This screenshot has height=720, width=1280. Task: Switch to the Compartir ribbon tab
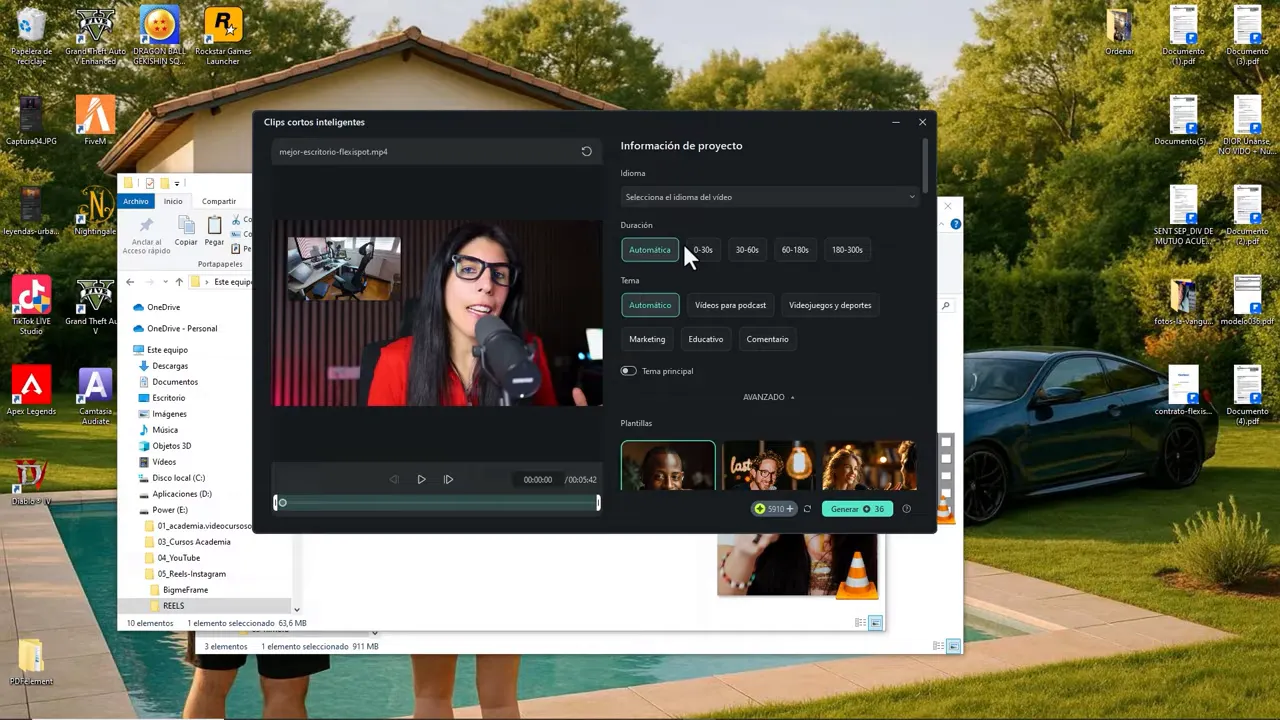click(219, 201)
